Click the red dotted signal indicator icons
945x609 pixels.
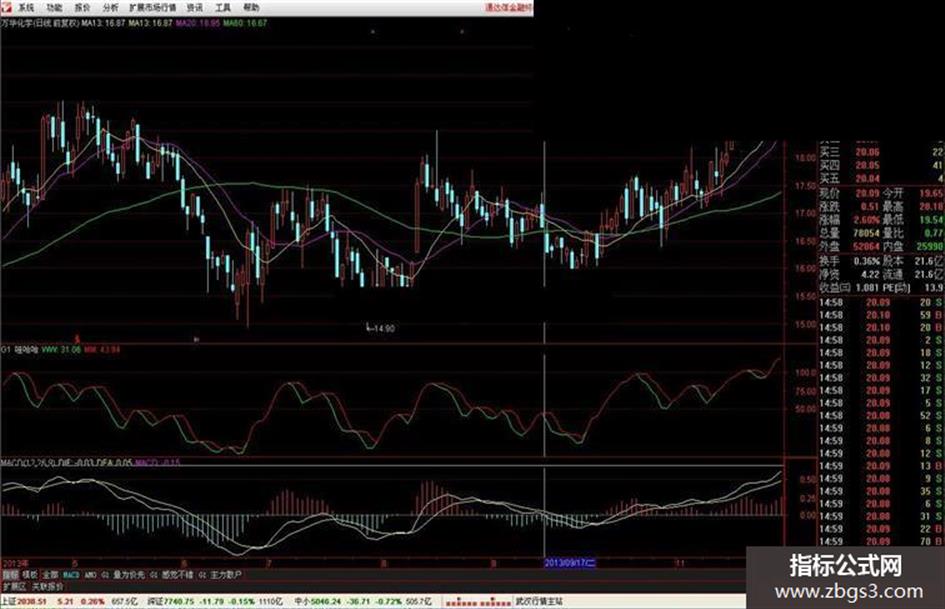(478, 602)
